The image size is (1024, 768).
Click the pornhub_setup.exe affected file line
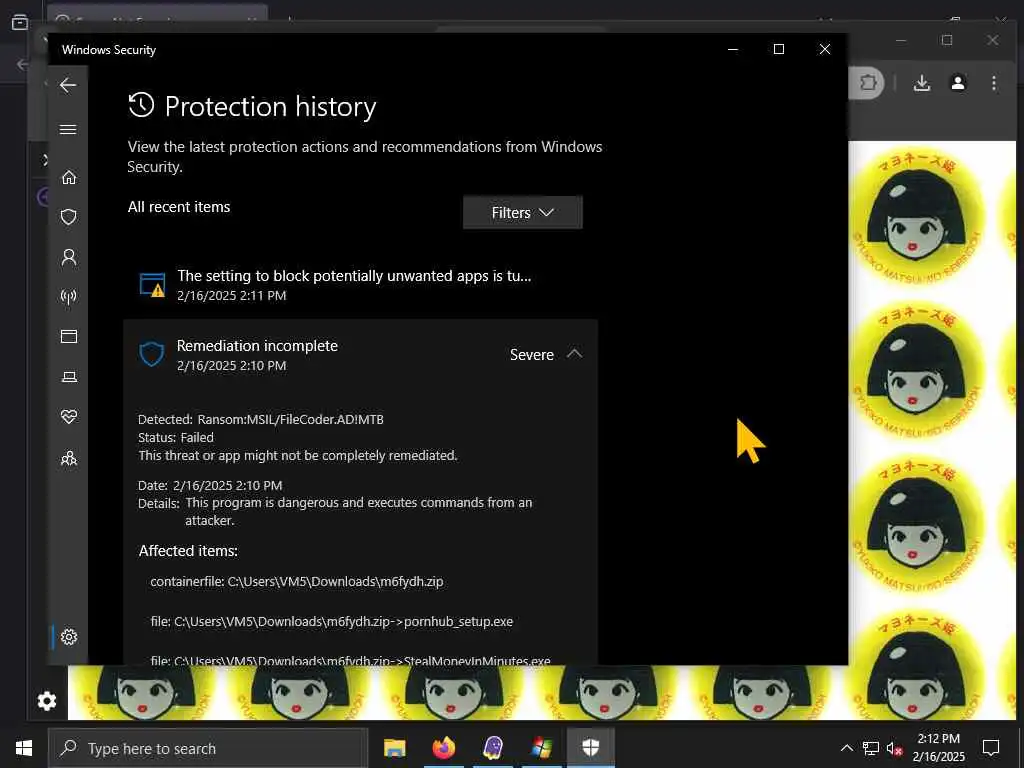tap(331, 621)
